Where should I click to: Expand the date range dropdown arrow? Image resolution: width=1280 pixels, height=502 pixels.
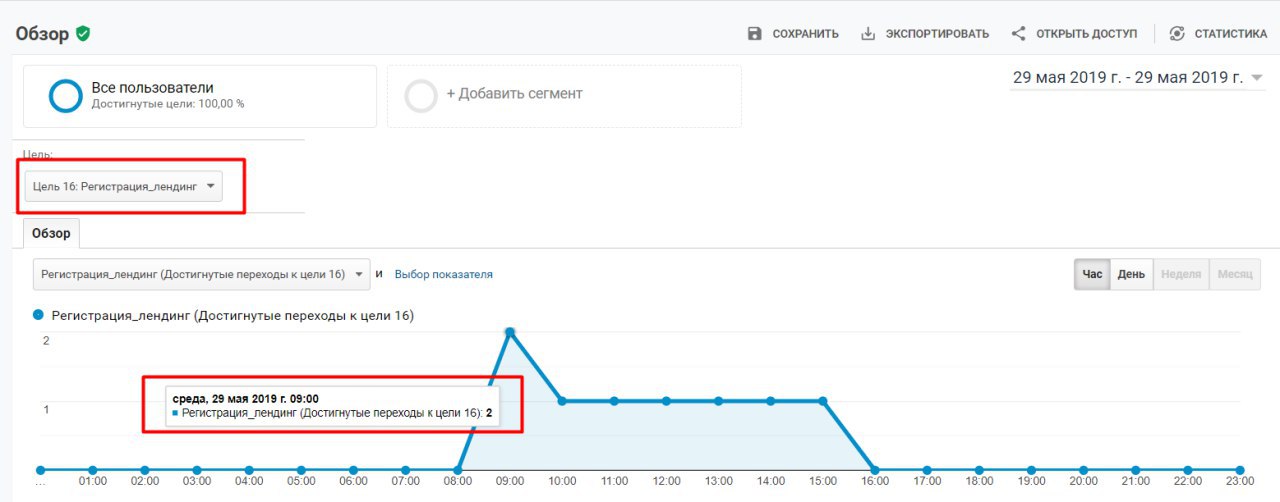1257,78
